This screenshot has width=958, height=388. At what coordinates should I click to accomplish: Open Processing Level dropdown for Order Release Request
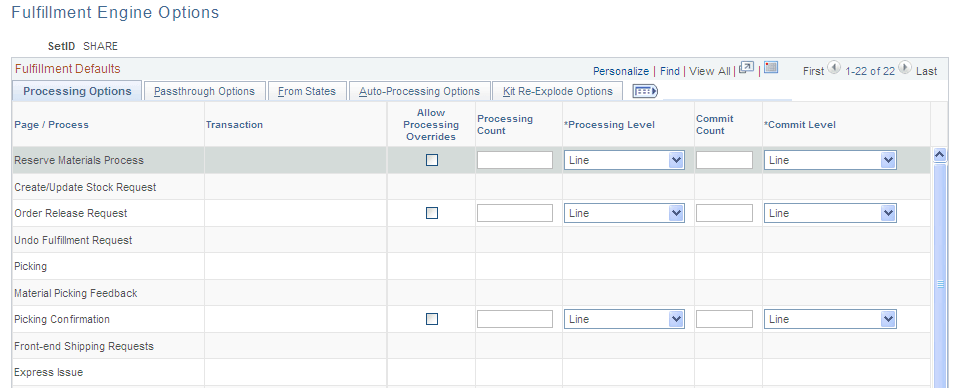624,213
